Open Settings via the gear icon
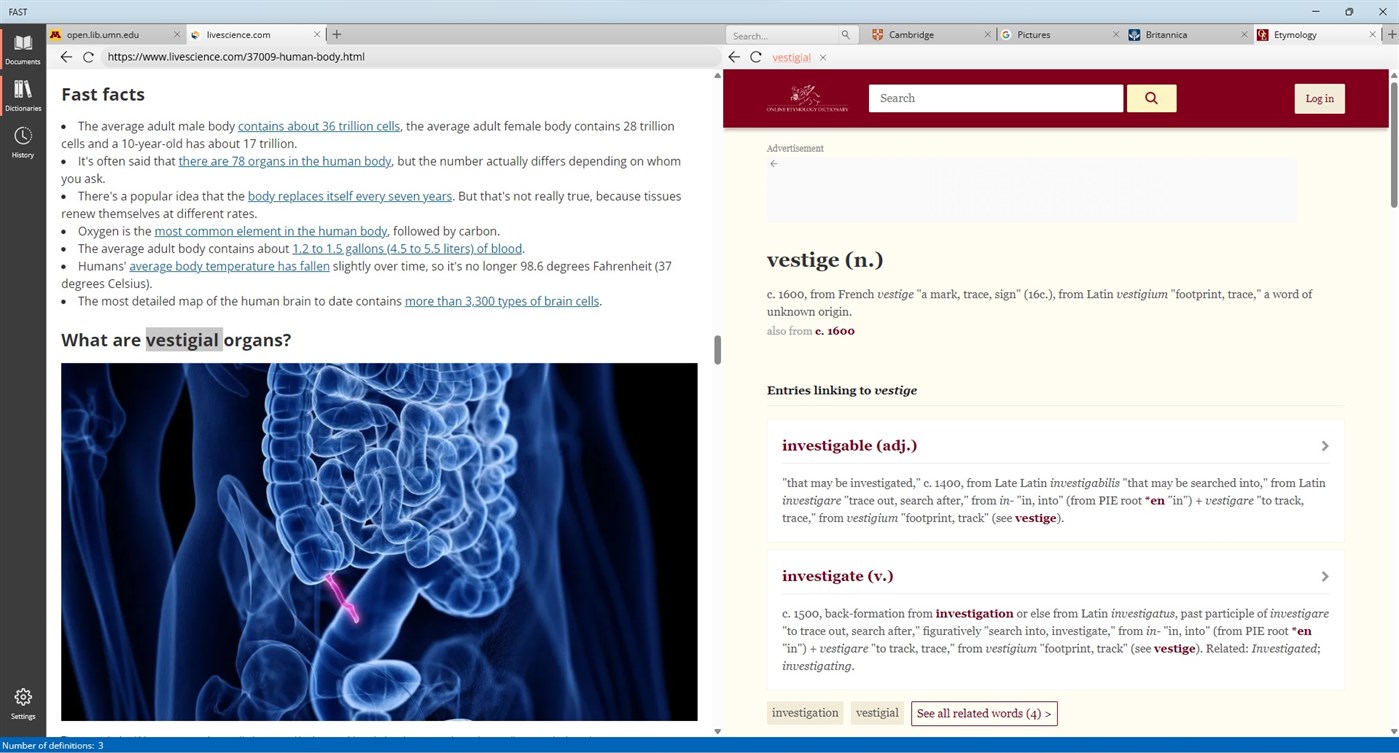The width and height of the screenshot is (1399, 753). [22, 699]
